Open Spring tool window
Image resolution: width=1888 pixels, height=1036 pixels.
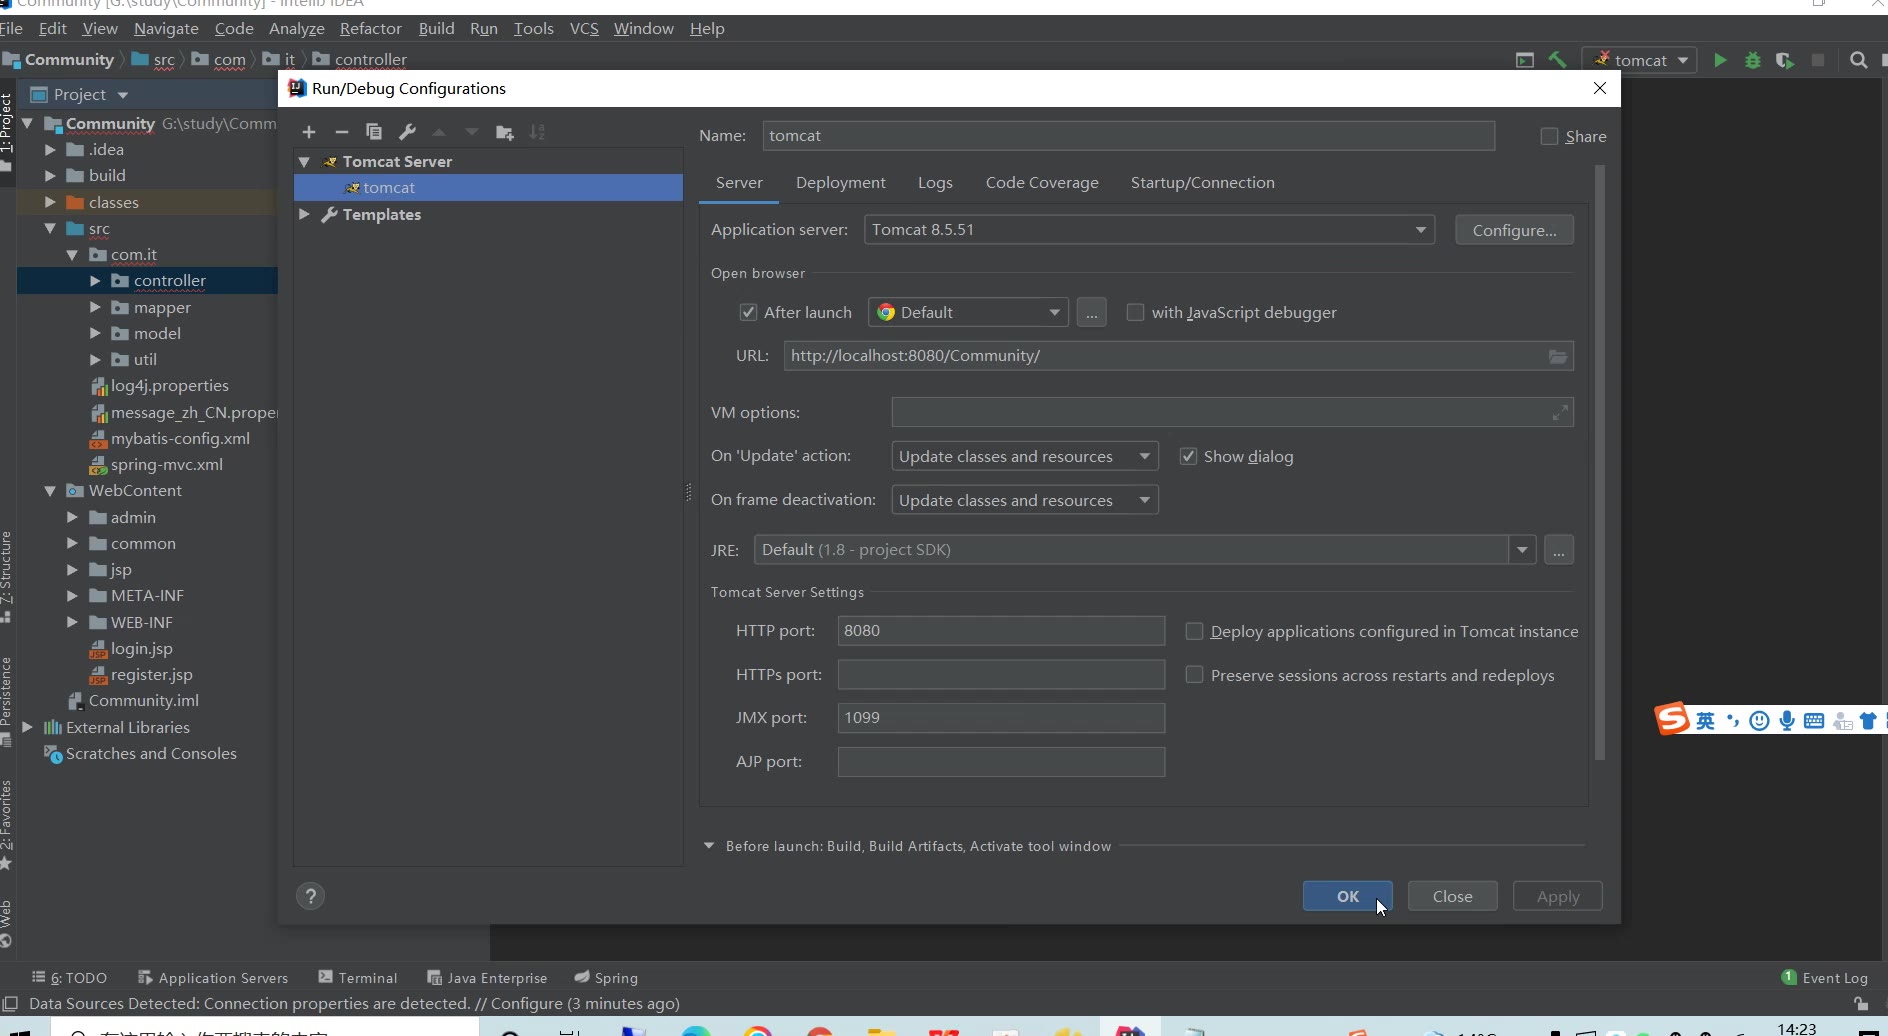[606, 978]
